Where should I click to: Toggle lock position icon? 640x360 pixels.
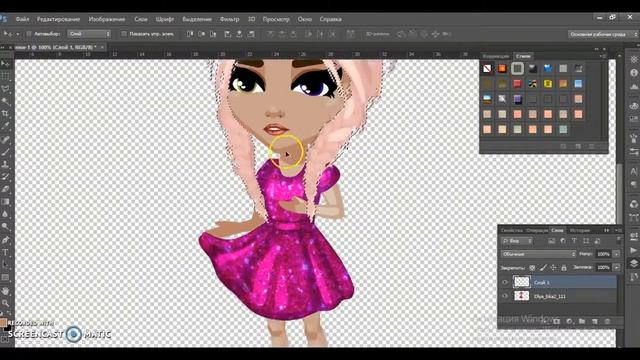pos(553,268)
